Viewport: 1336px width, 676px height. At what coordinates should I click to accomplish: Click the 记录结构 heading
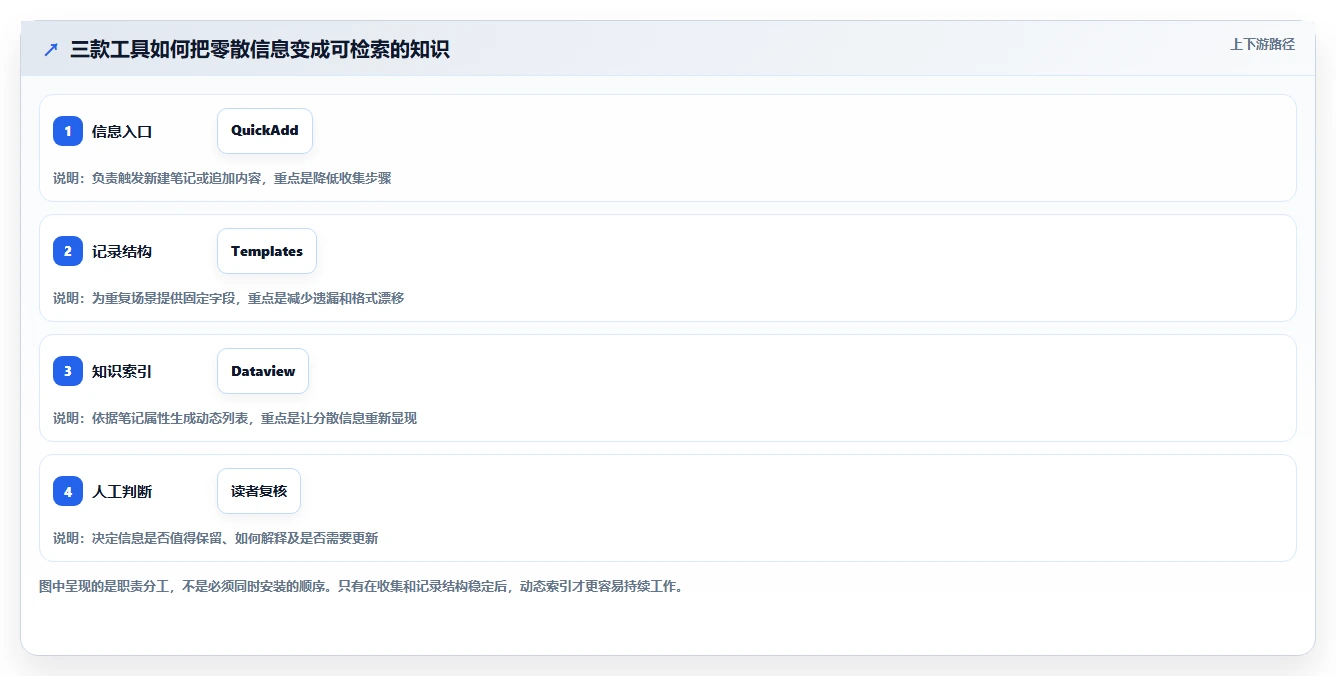pos(122,251)
